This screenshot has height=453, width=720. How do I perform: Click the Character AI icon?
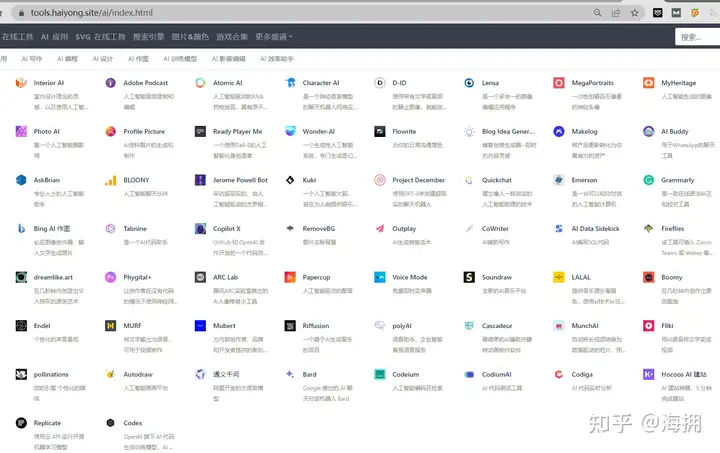pos(290,83)
